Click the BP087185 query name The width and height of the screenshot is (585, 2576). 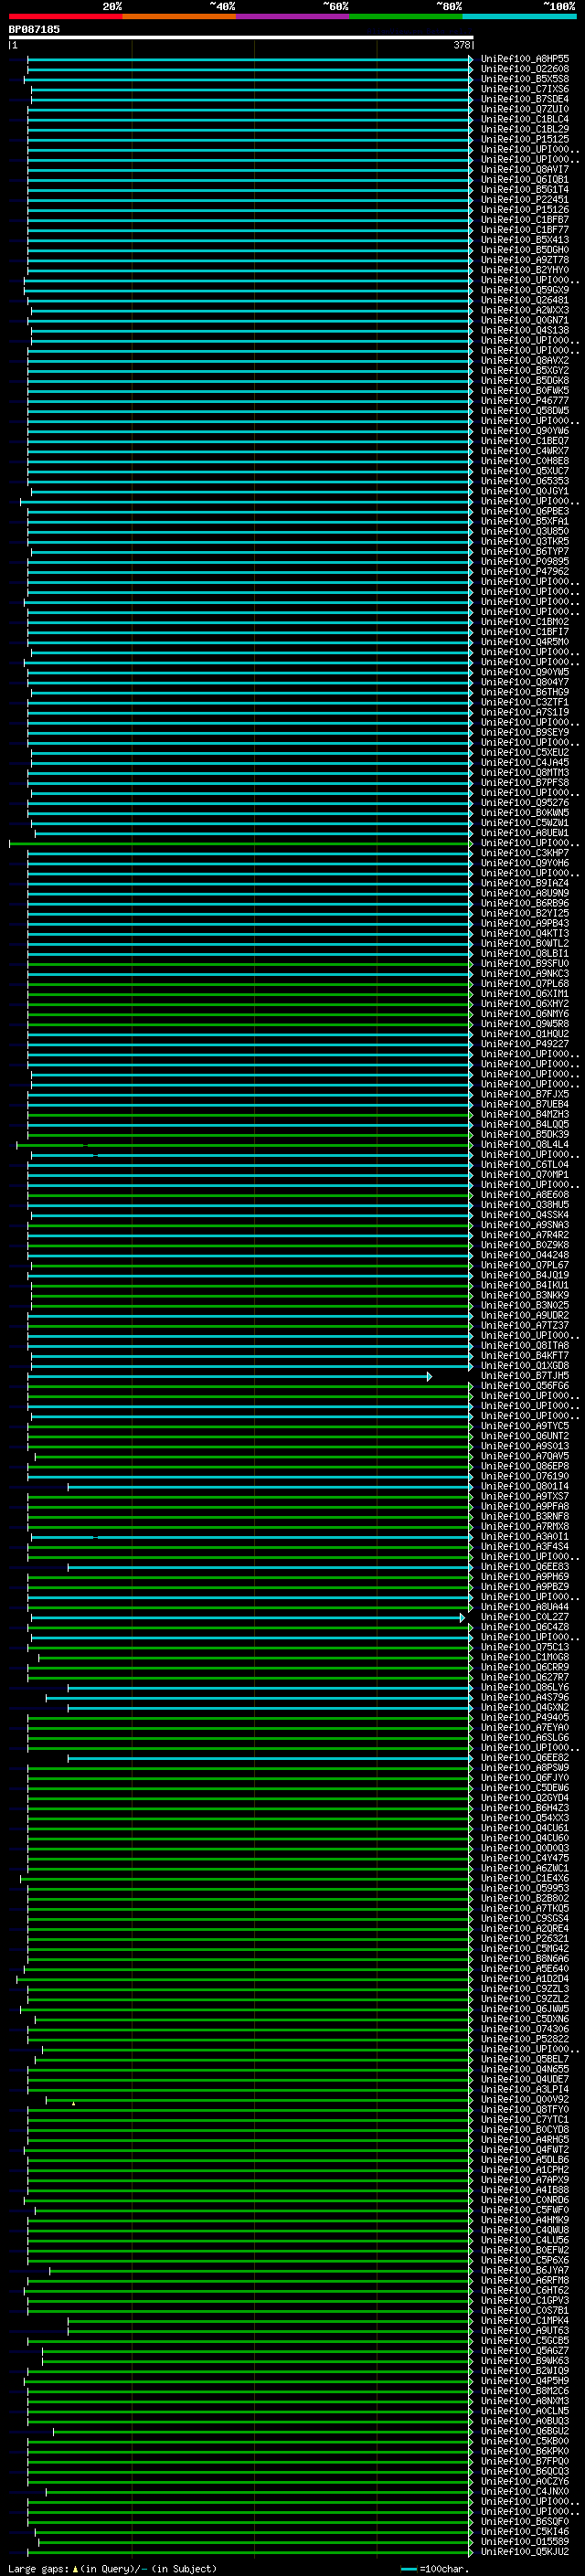pyautogui.click(x=34, y=30)
